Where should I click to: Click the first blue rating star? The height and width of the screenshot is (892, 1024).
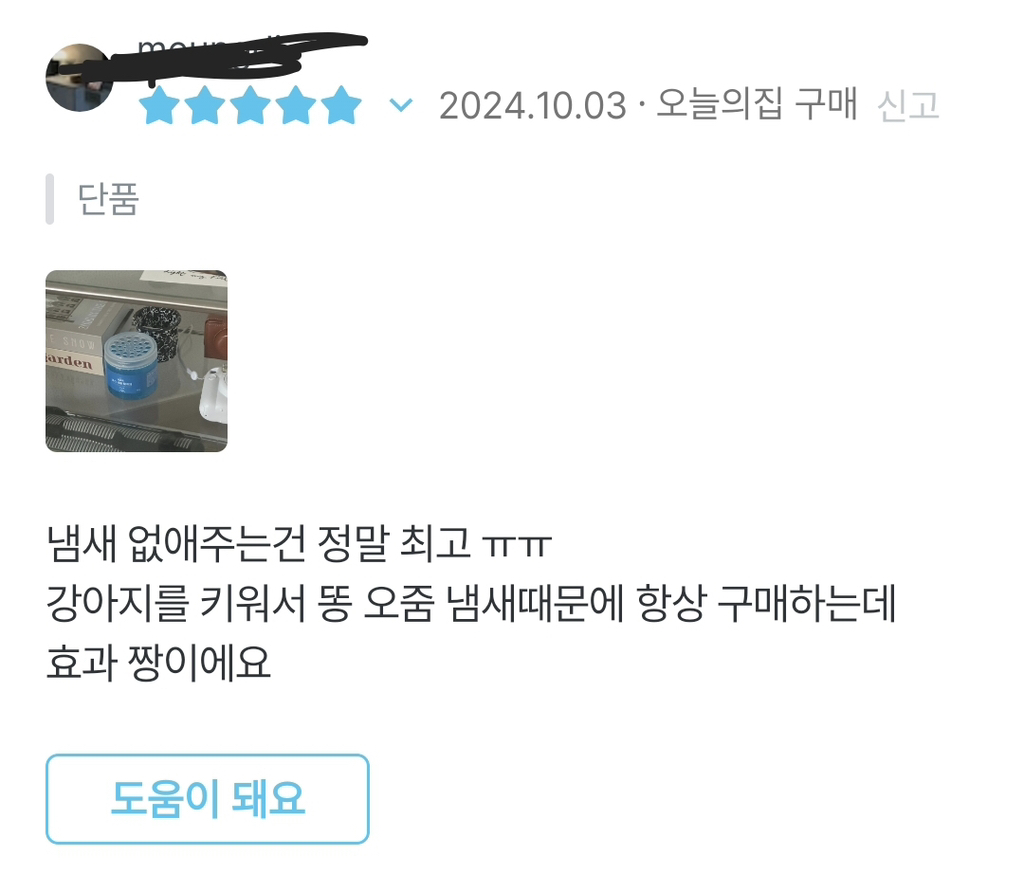point(159,105)
